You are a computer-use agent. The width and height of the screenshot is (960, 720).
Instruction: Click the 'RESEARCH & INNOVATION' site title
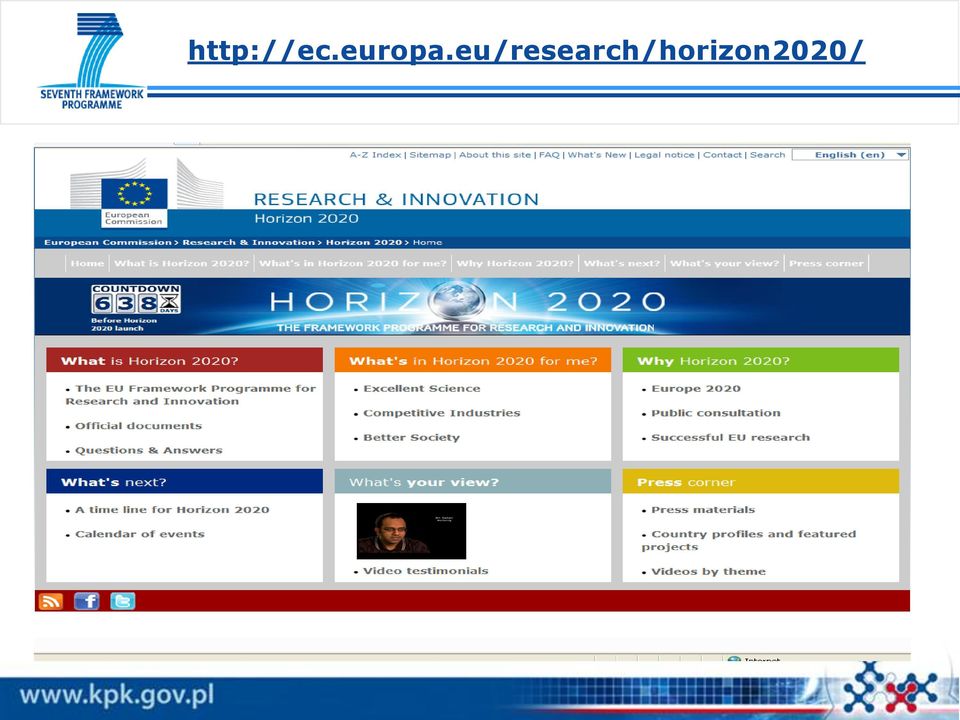pyautogui.click(x=396, y=199)
